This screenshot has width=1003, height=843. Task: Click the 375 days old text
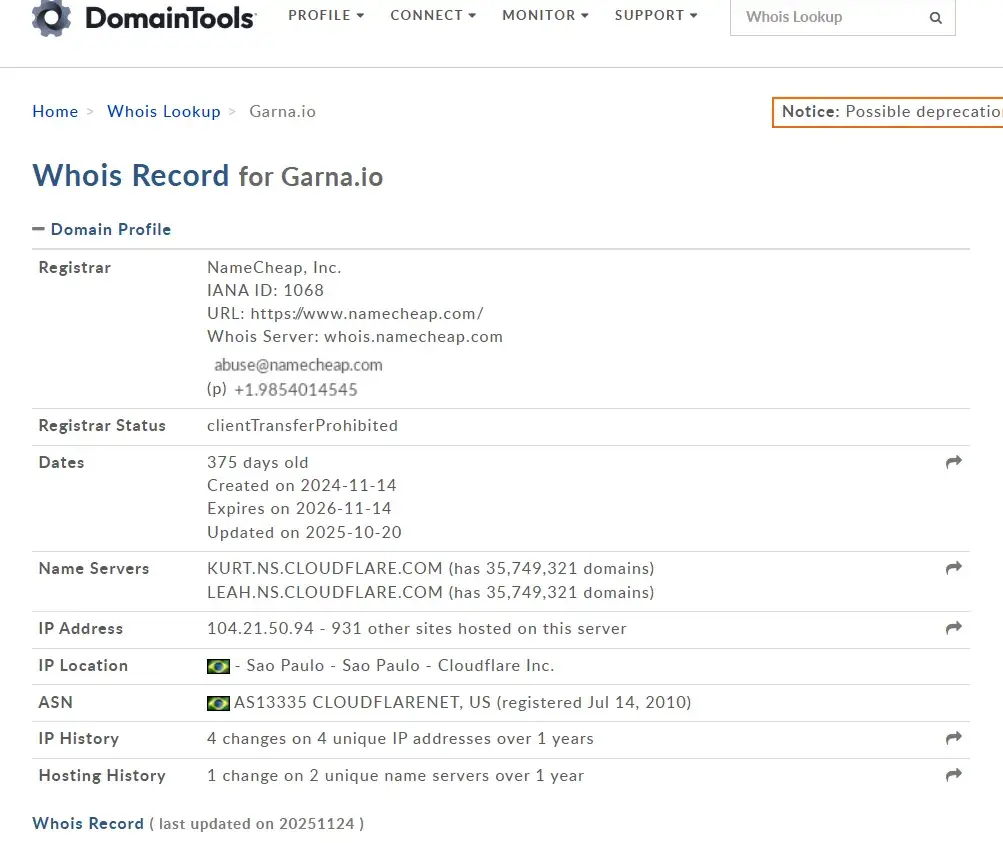coord(257,462)
